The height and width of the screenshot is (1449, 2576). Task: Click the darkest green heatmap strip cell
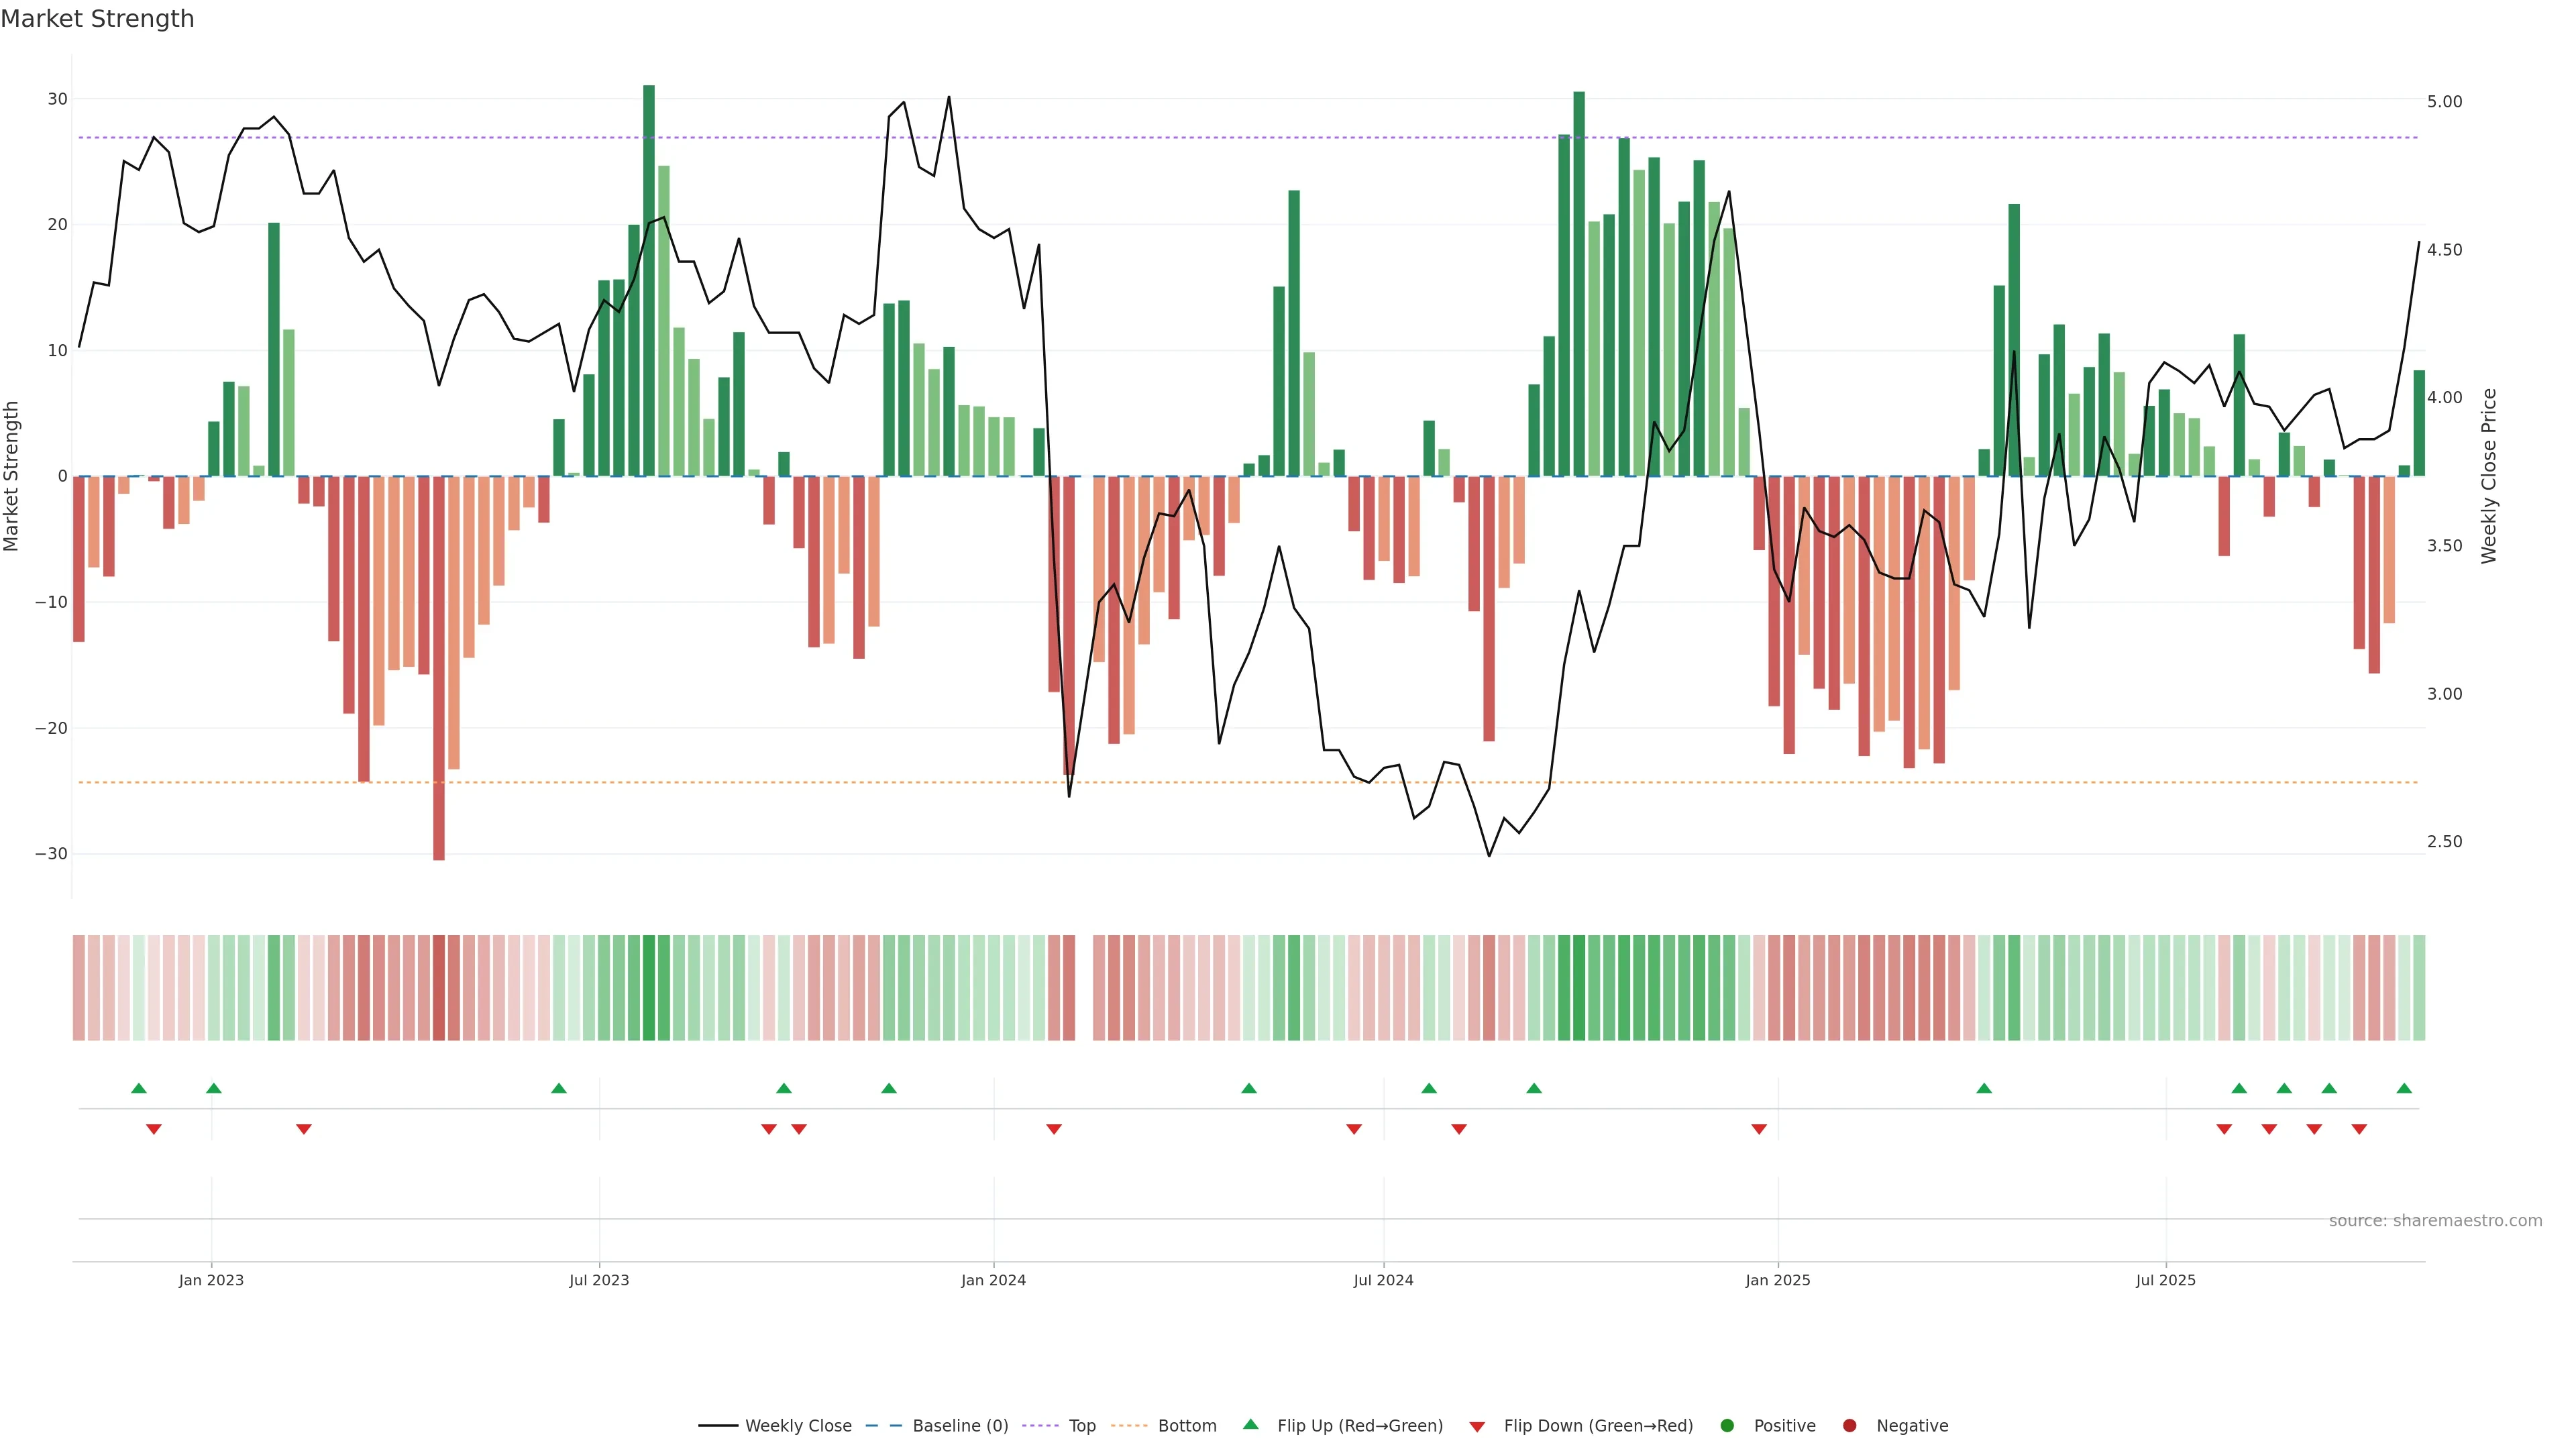click(649, 988)
